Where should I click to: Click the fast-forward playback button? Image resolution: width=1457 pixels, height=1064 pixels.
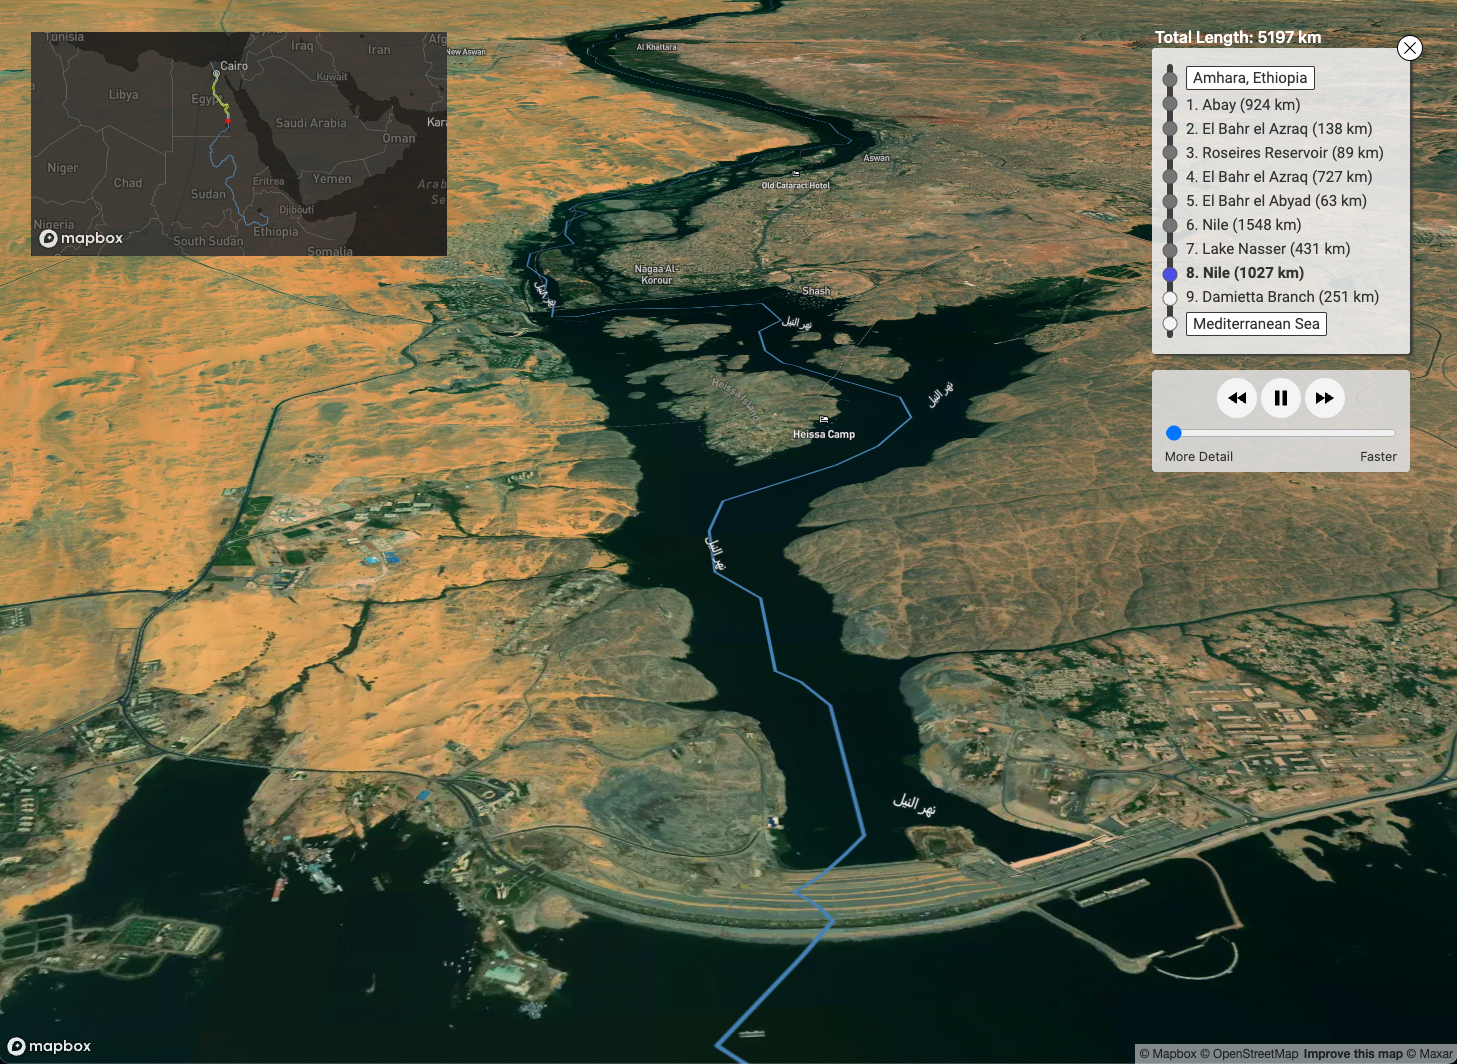tap(1325, 398)
